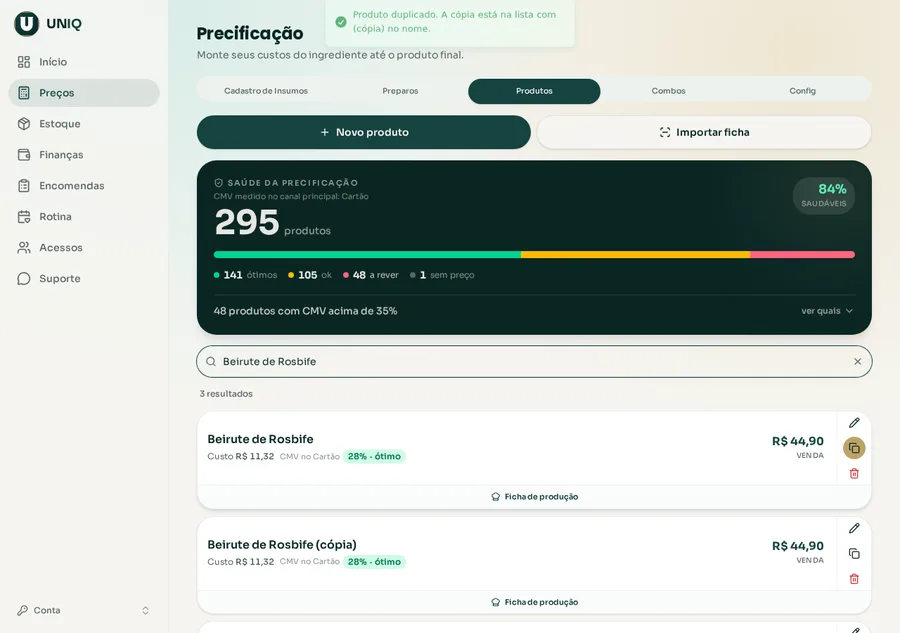Switch to the Combos tab
This screenshot has width=900, height=633.
(x=668, y=91)
